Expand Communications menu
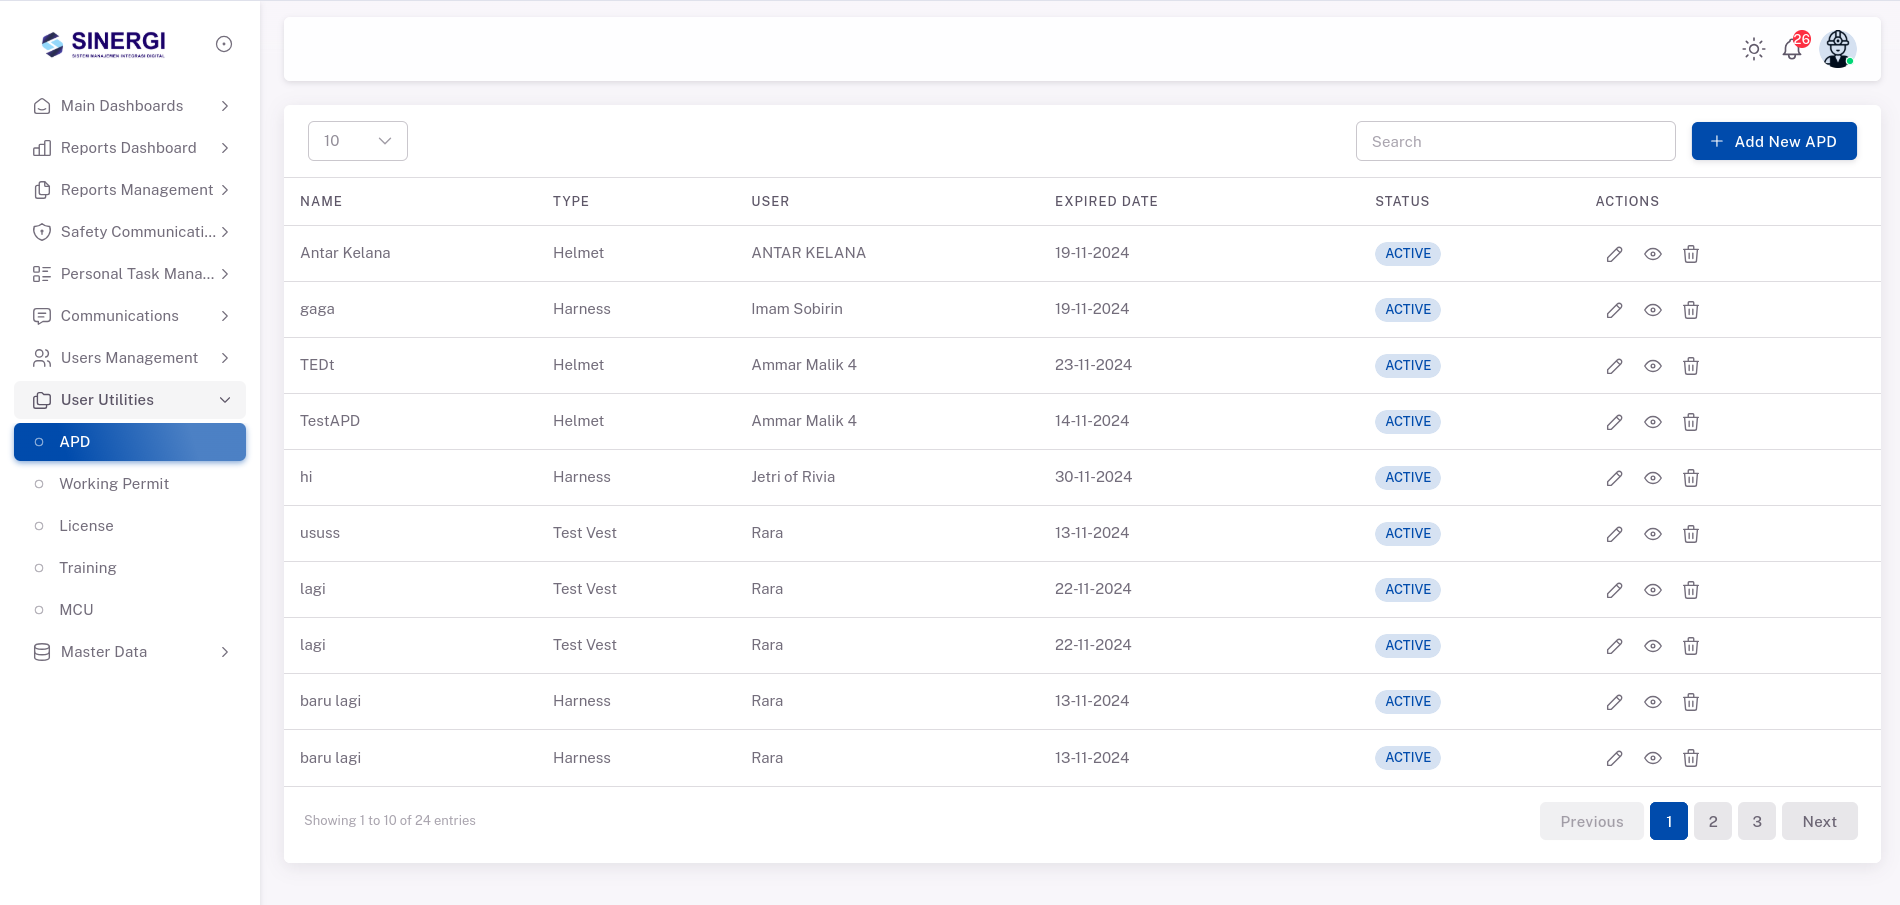The image size is (1900, 905). click(x=131, y=316)
